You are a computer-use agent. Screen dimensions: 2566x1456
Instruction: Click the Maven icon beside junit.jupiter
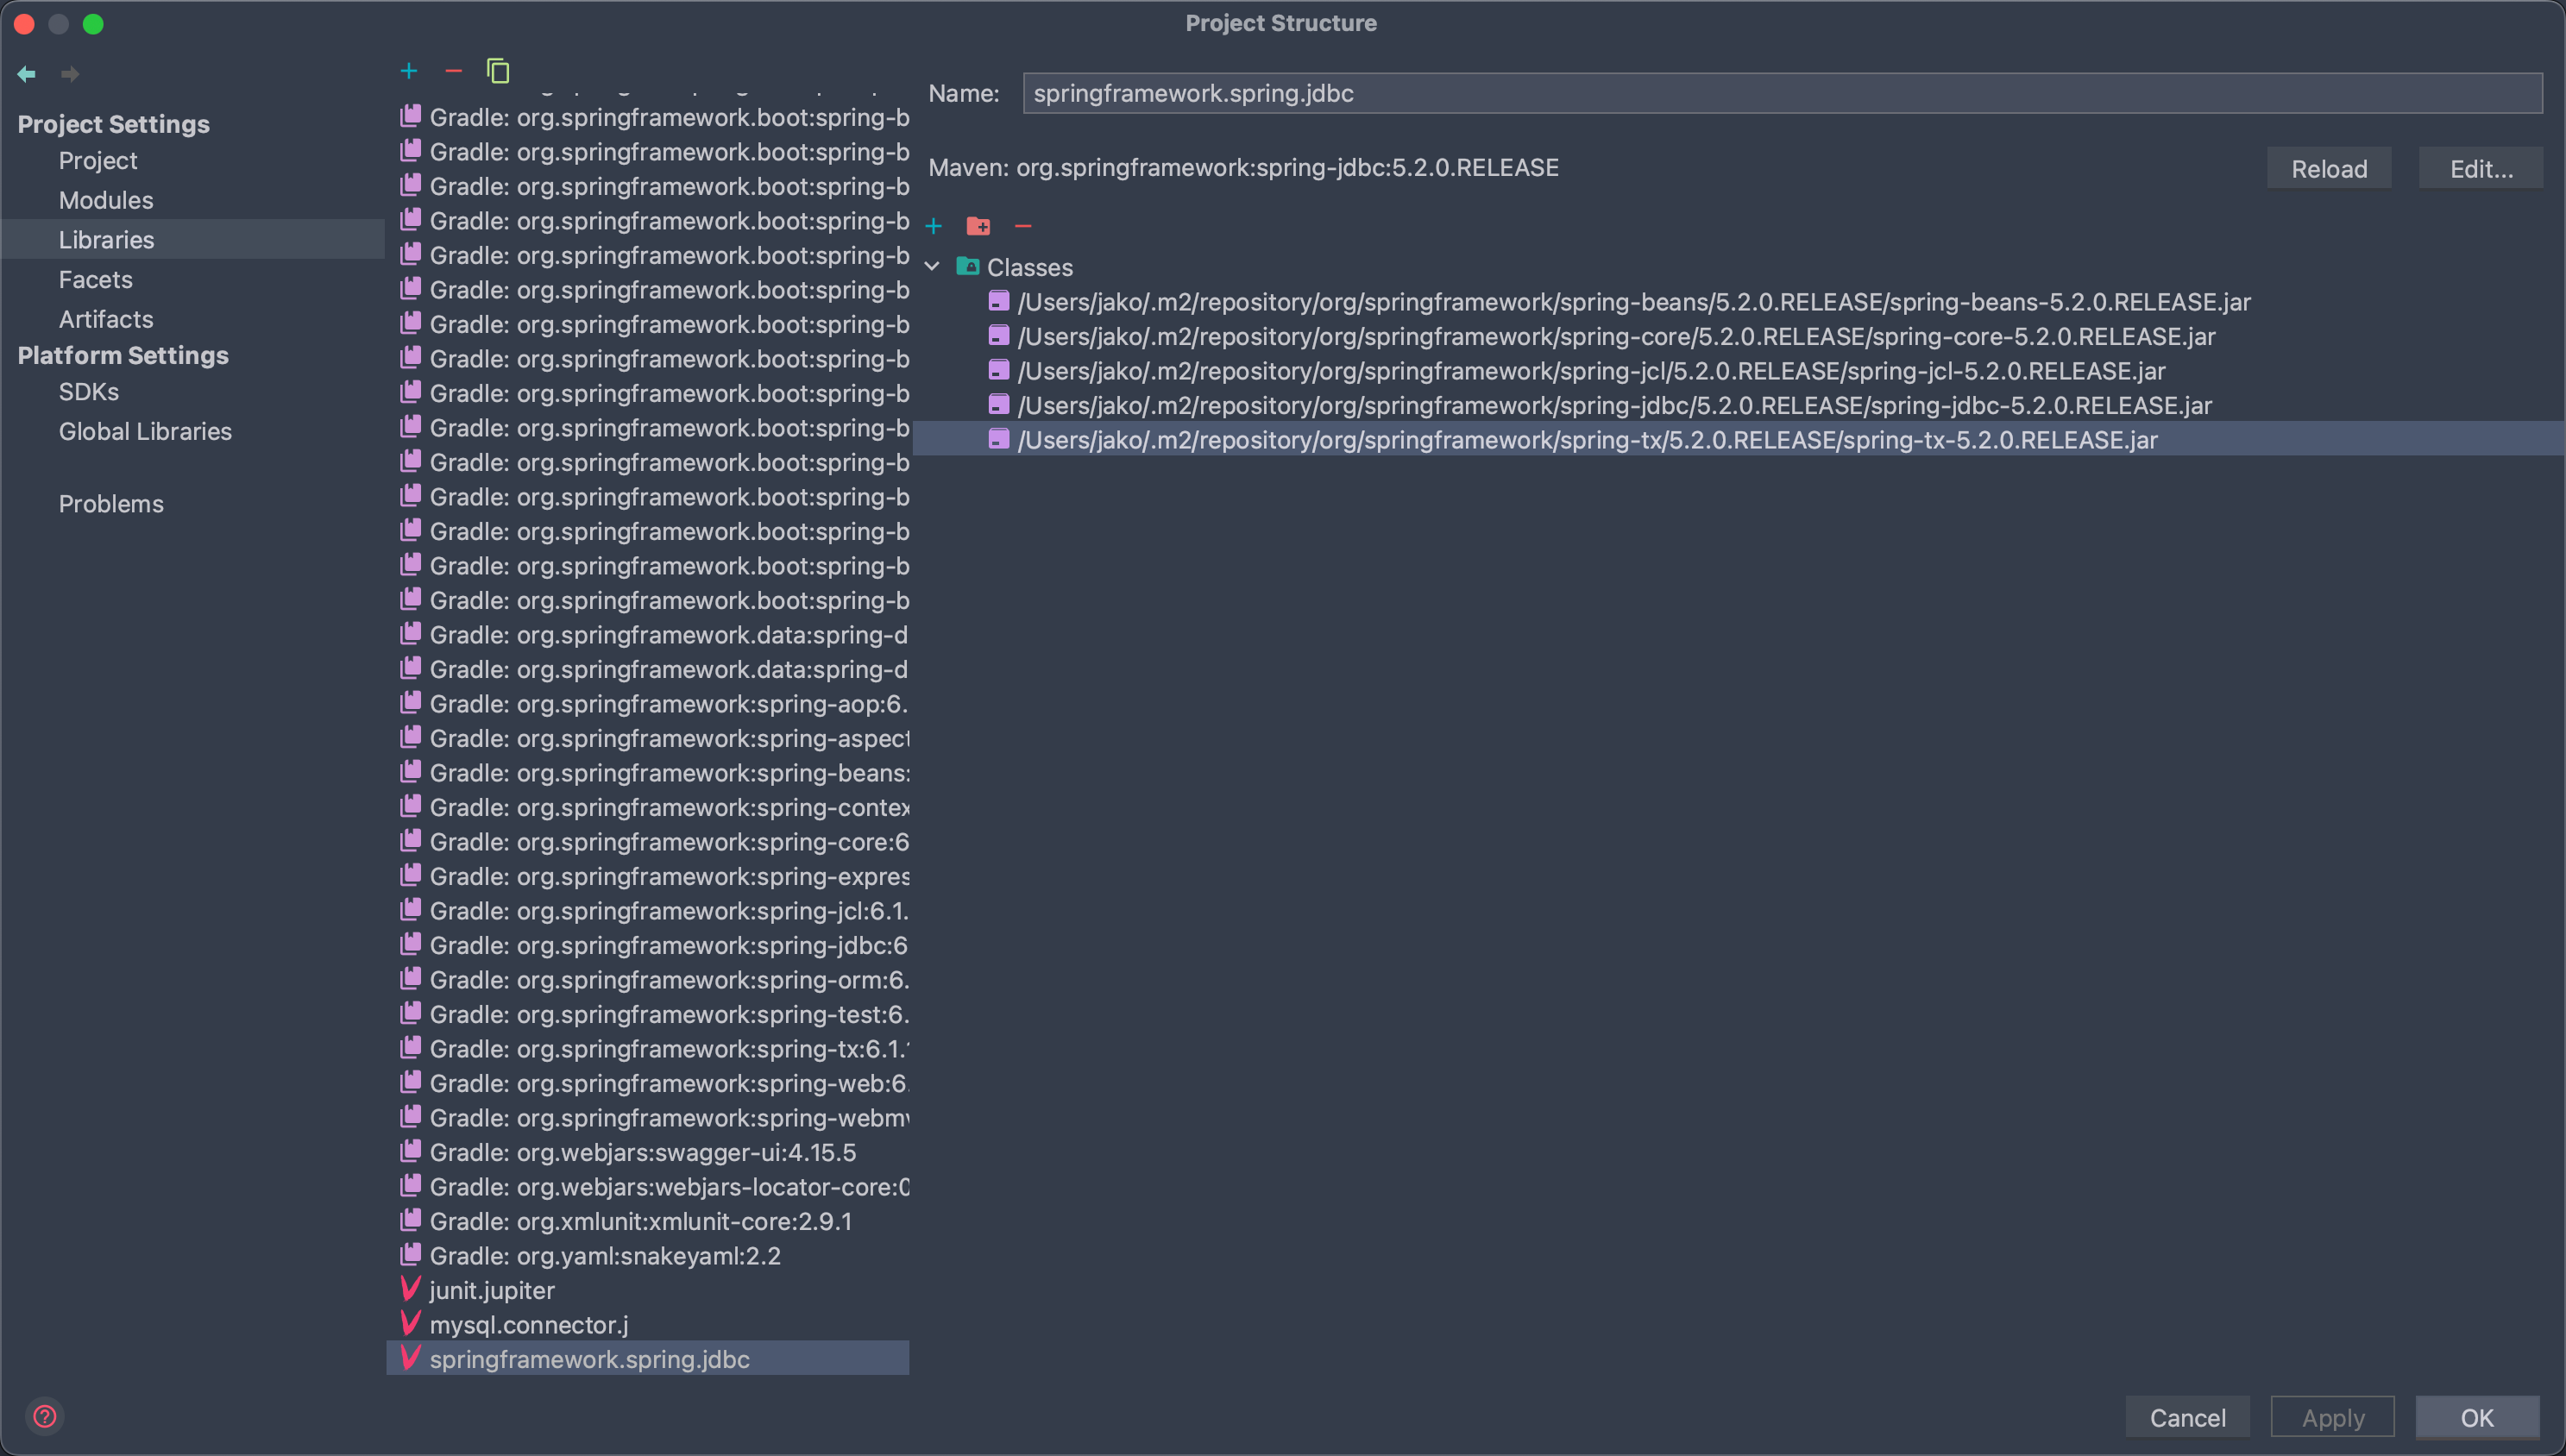click(410, 1290)
